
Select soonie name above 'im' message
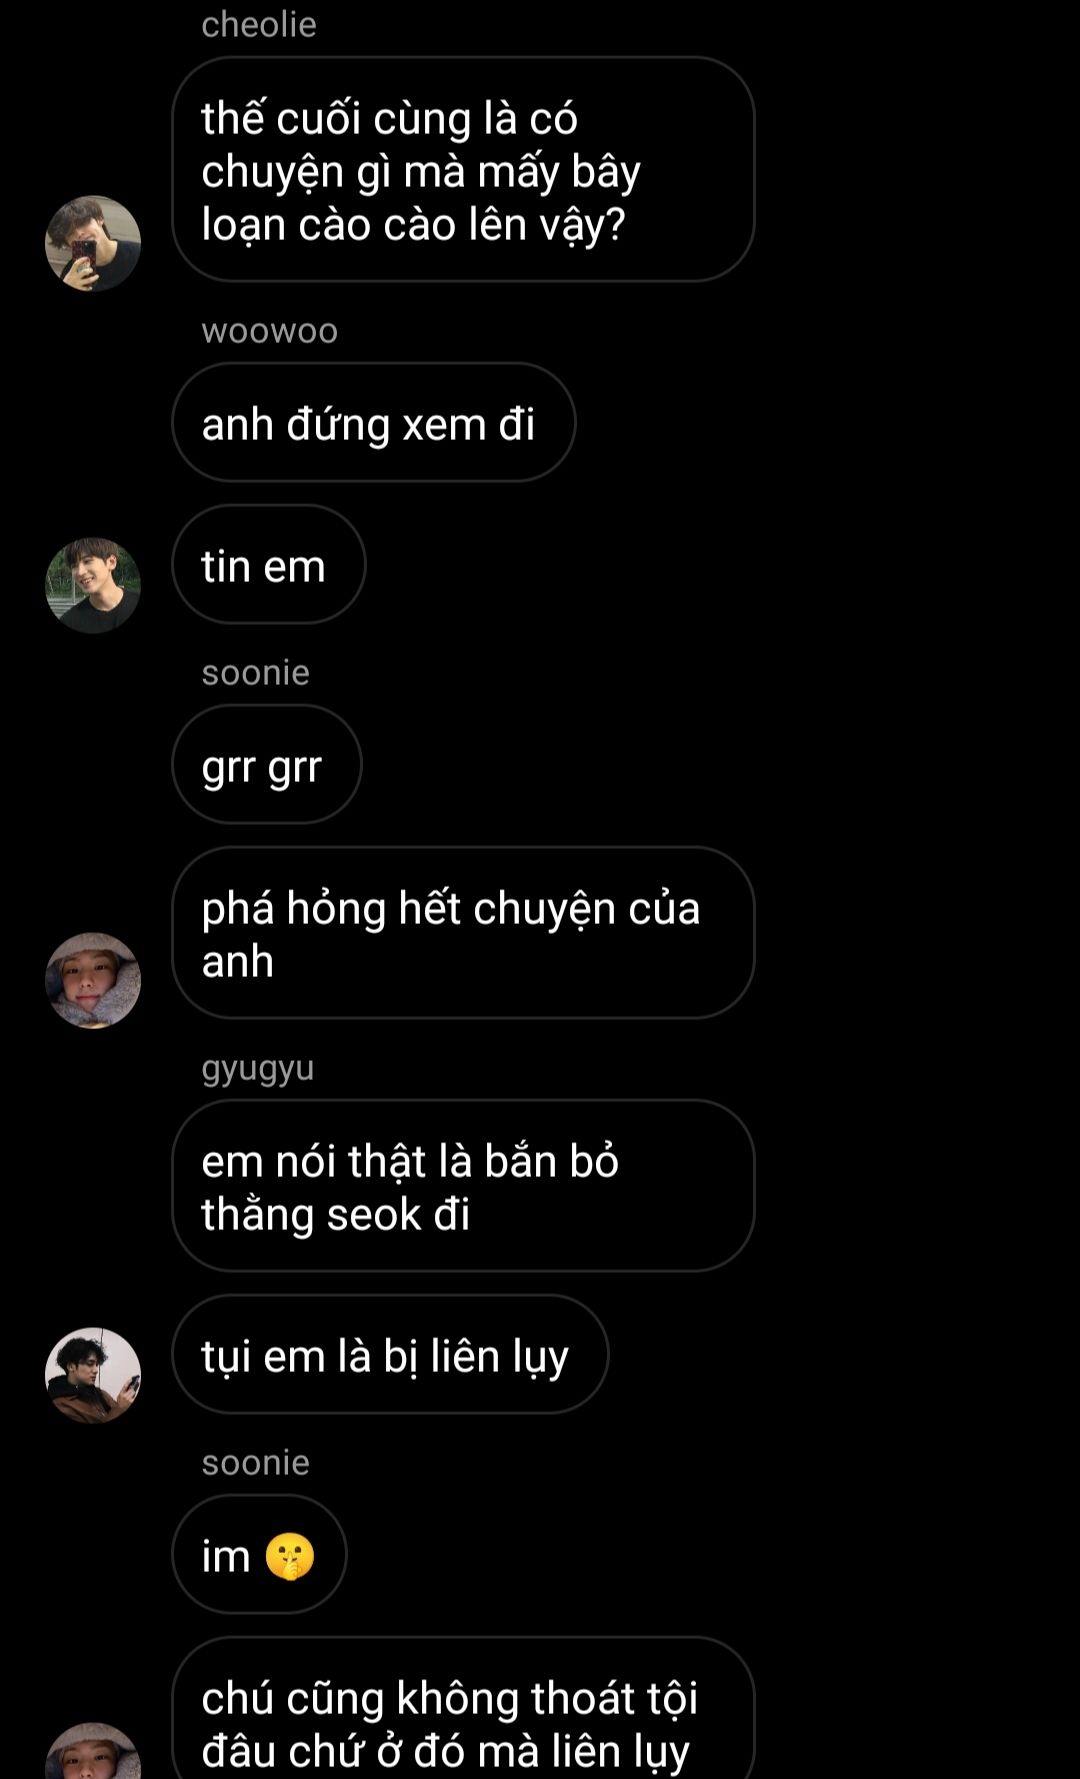256,1463
